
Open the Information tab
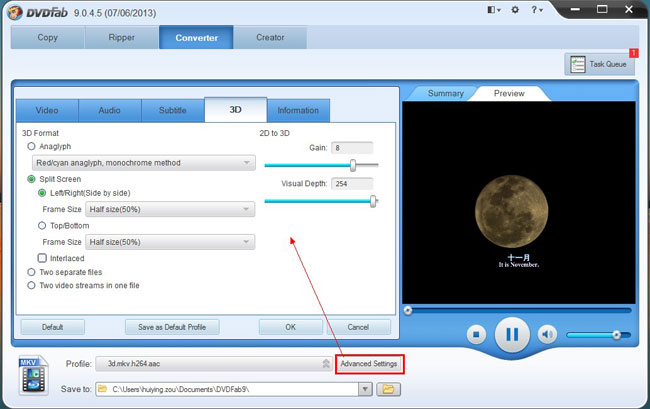tap(298, 110)
